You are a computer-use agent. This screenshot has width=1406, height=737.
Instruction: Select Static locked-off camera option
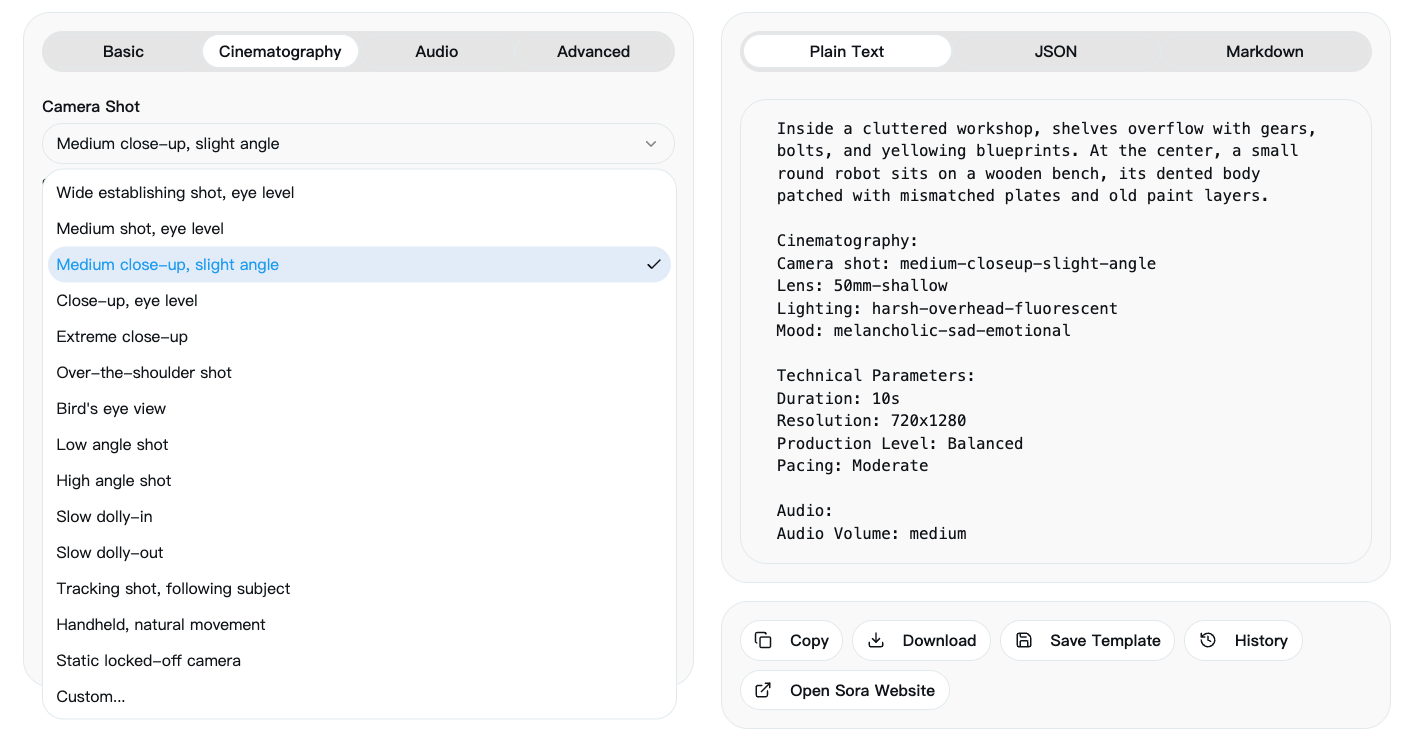coord(149,661)
